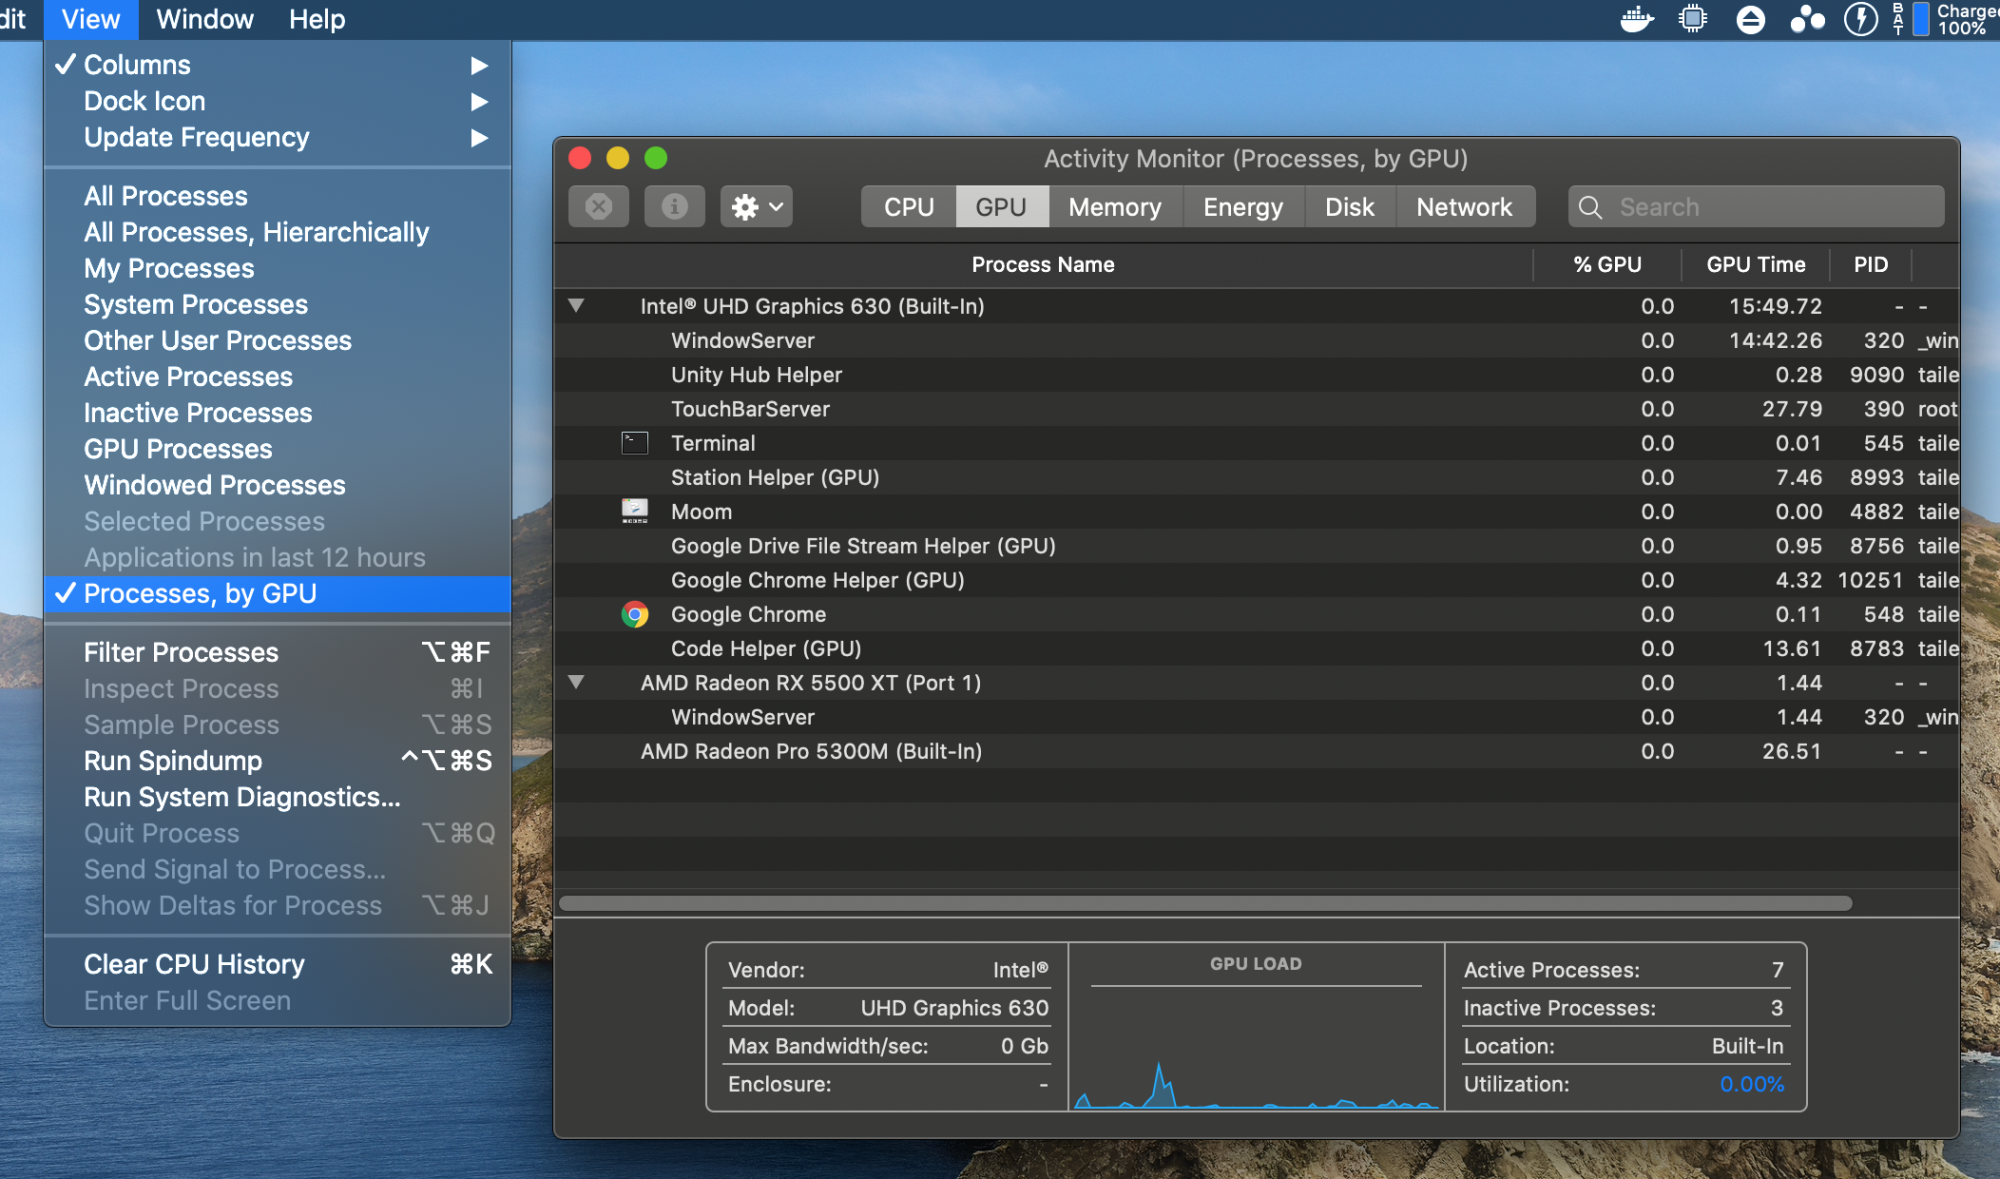Select All Processes, Hierarchically
The height and width of the screenshot is (1179, 2000).
point(277,232)
